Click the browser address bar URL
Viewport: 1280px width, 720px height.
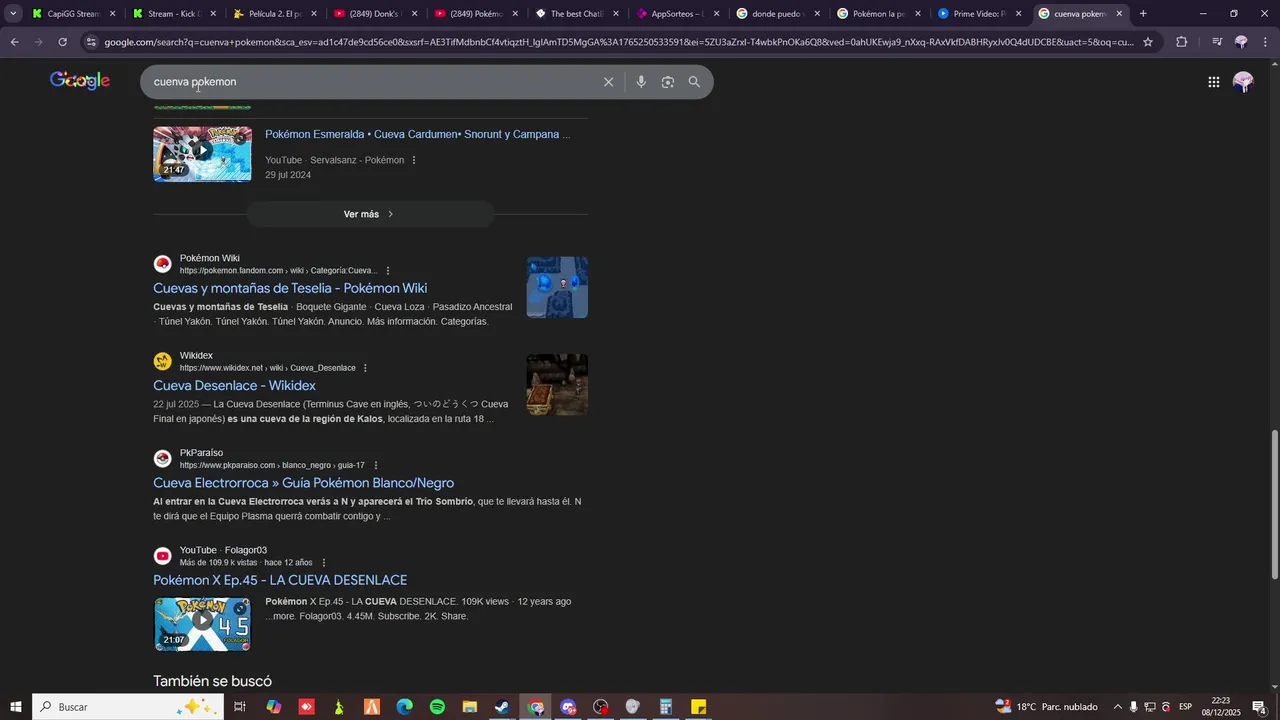pyautogui.click(x=618, y=42)
